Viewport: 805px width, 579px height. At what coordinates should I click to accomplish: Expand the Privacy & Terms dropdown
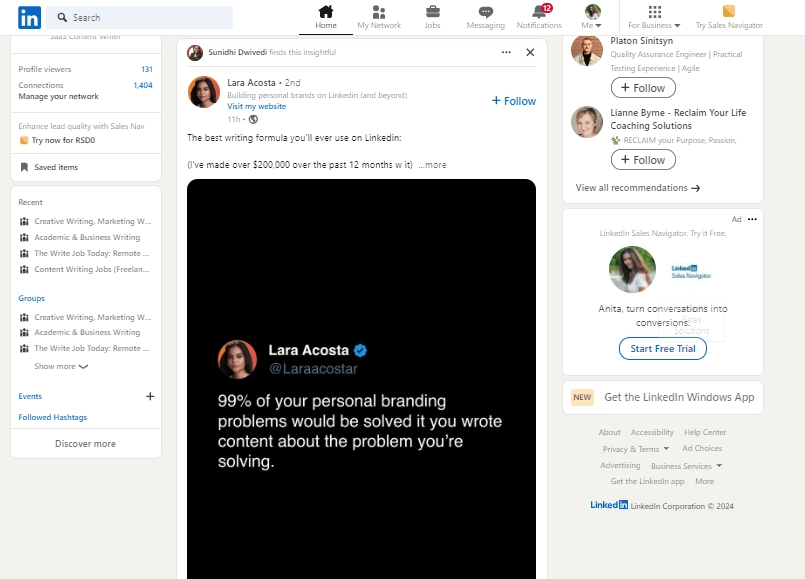point(636,449)
